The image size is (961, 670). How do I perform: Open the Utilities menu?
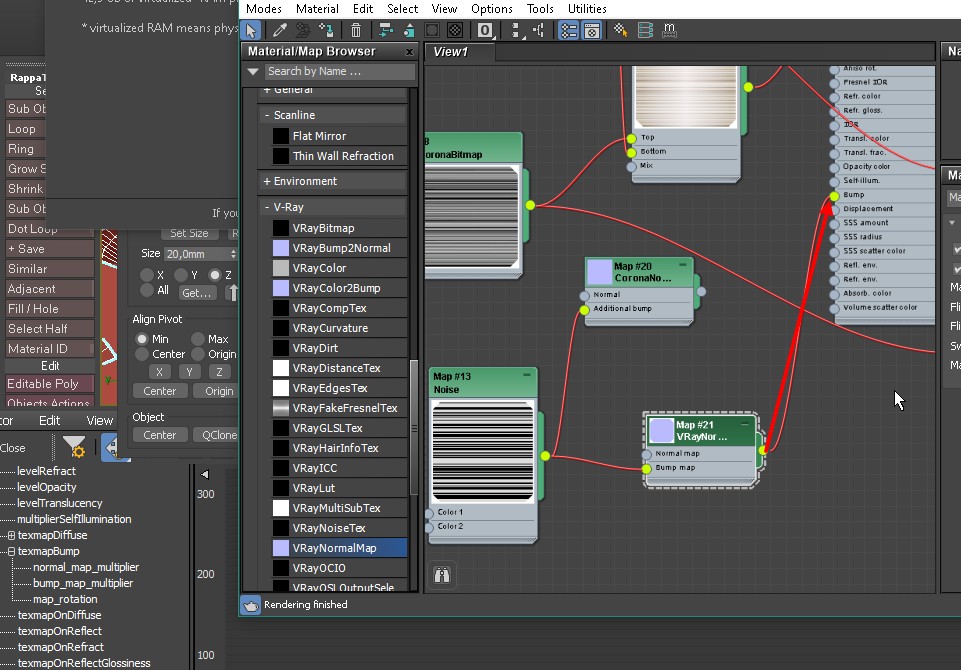[x=587, y=9]
